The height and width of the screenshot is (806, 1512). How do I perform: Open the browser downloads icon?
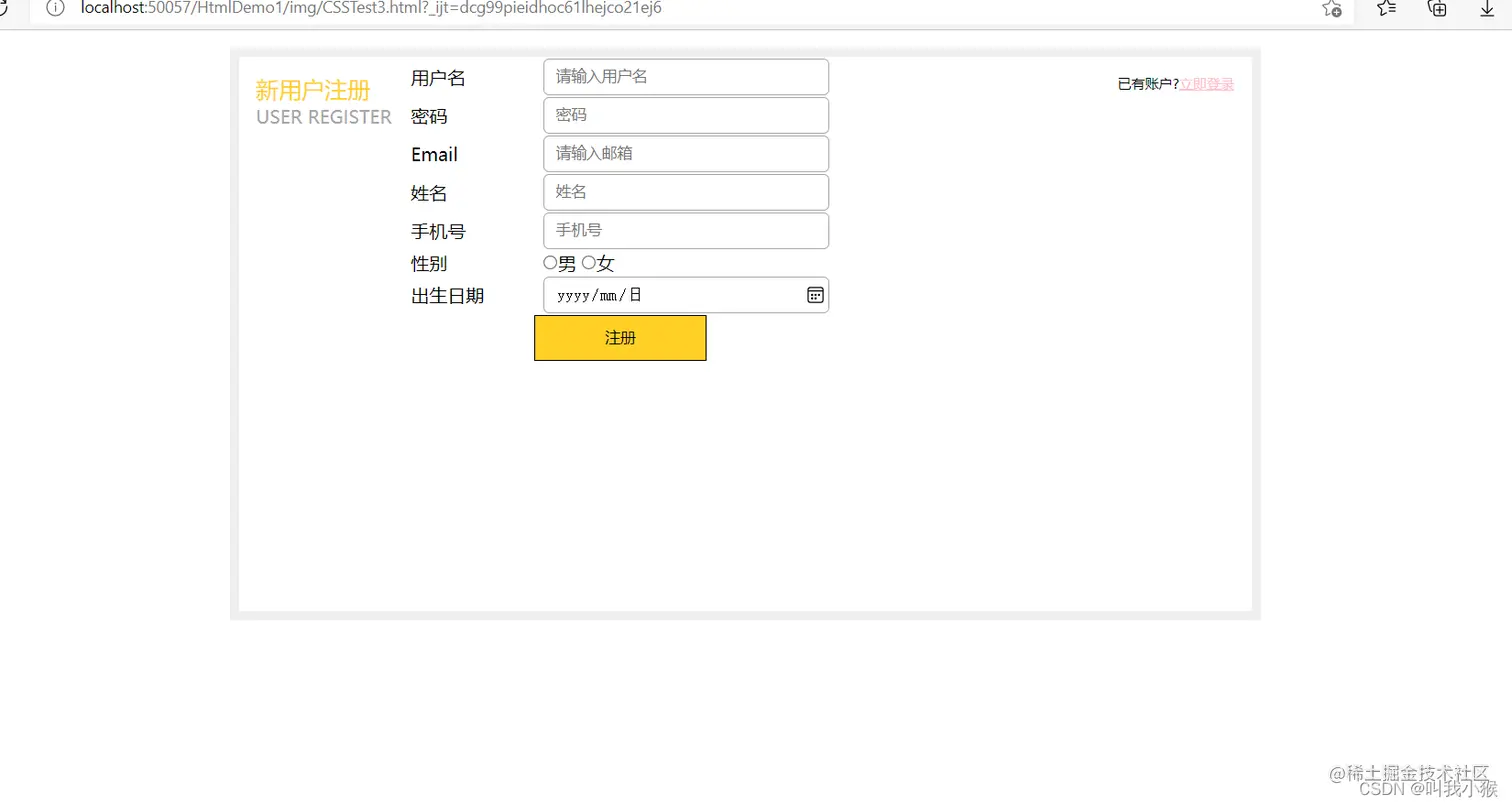click(x=1487, y=8)
